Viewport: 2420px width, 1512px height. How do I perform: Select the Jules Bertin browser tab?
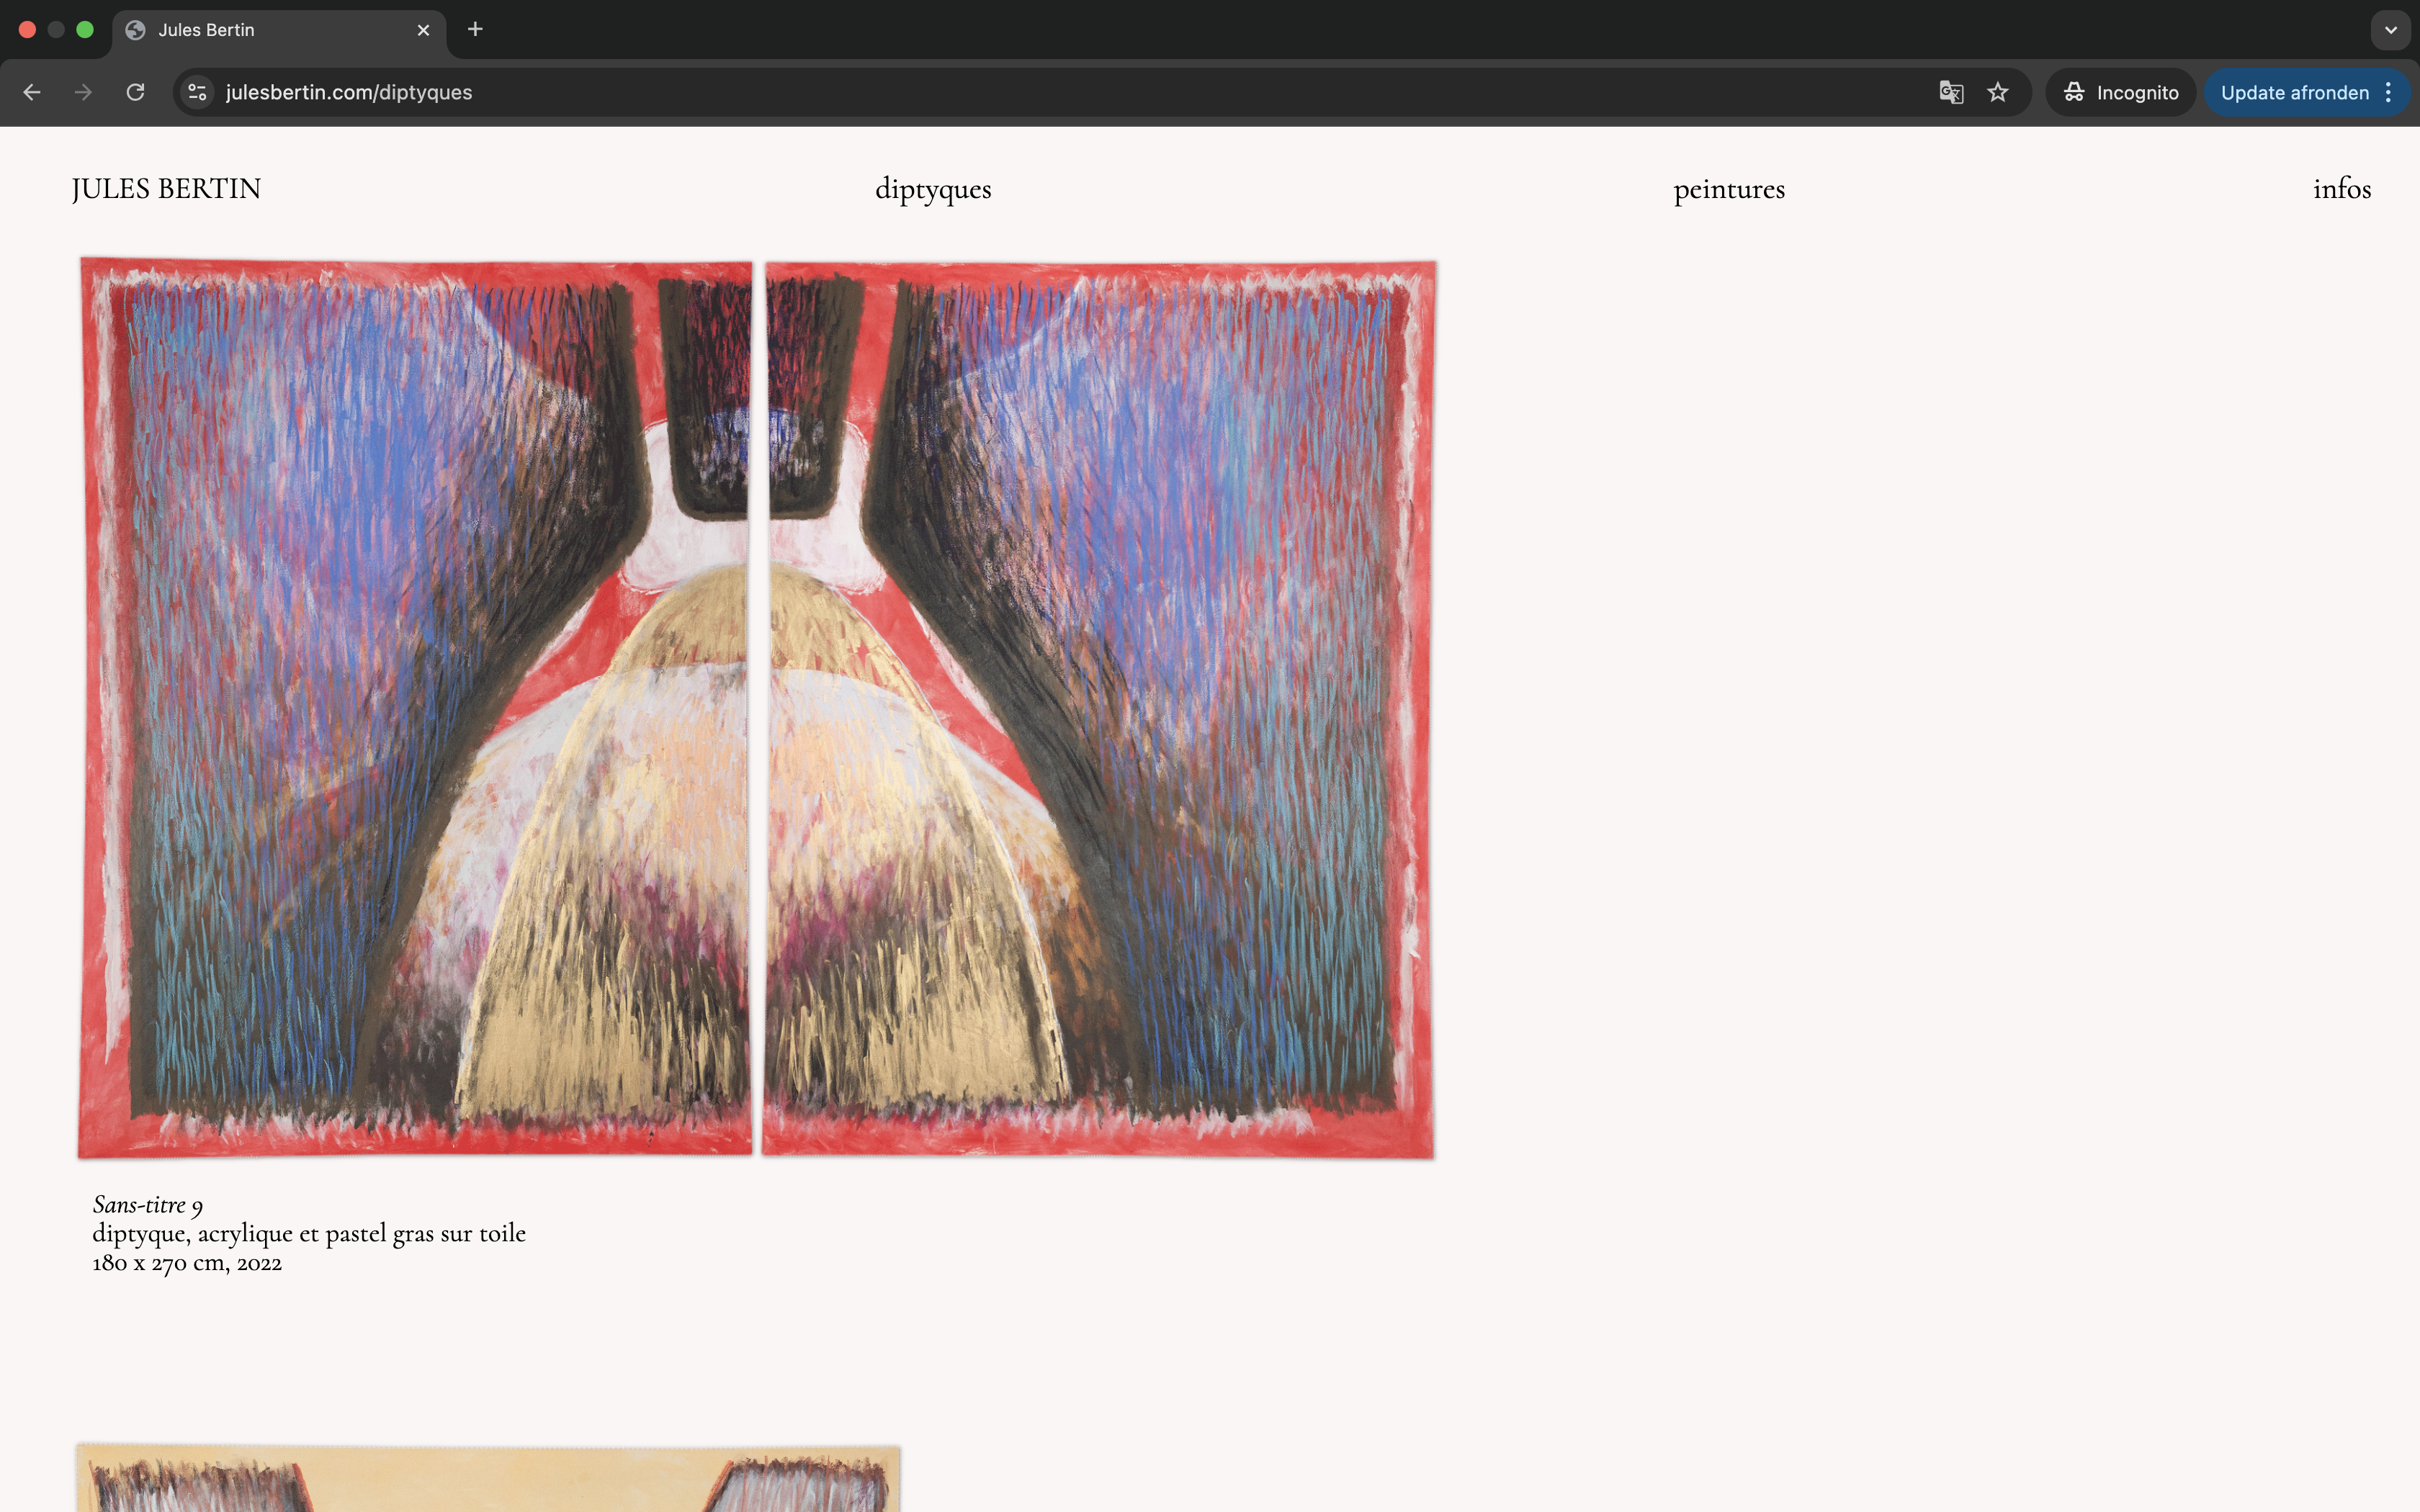tap(279, 30)
